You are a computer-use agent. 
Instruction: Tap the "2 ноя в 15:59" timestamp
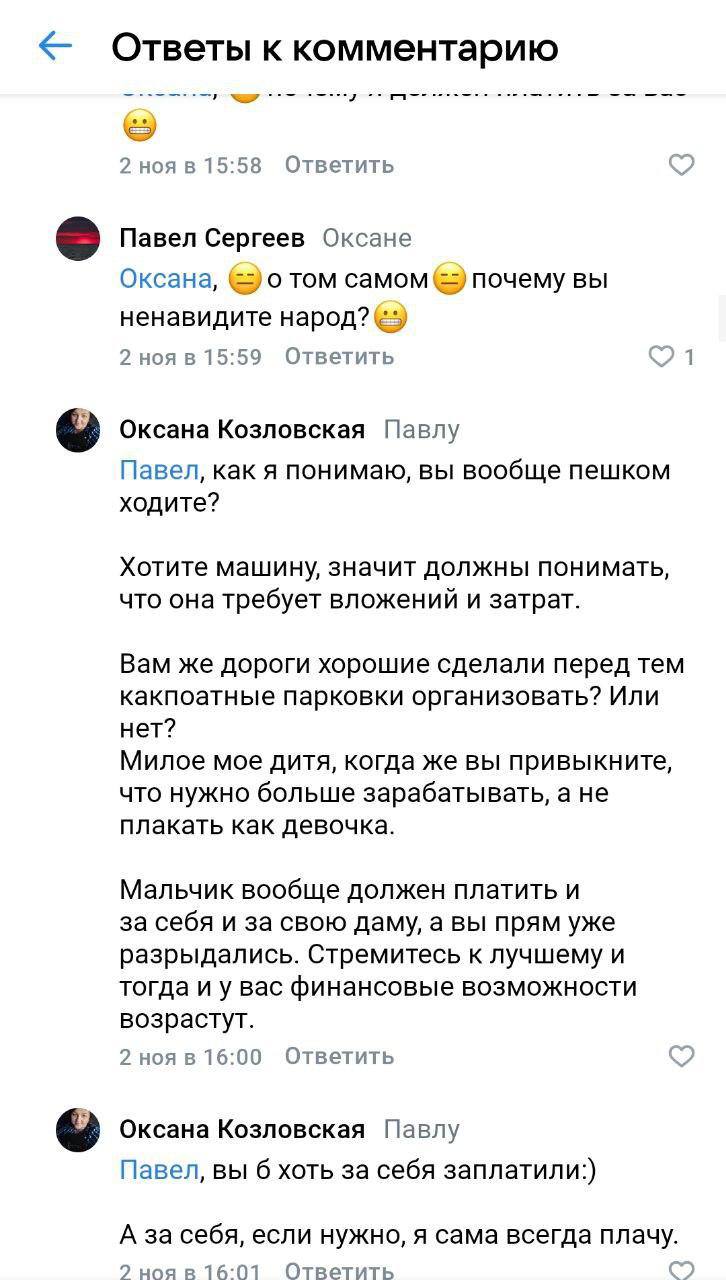point(190,357)
